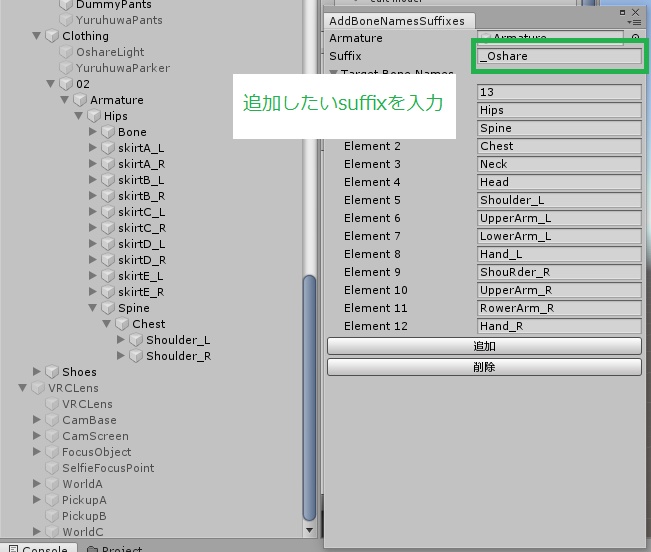
Task: Click the FocusObject cube icon
Action: point(52,452)
